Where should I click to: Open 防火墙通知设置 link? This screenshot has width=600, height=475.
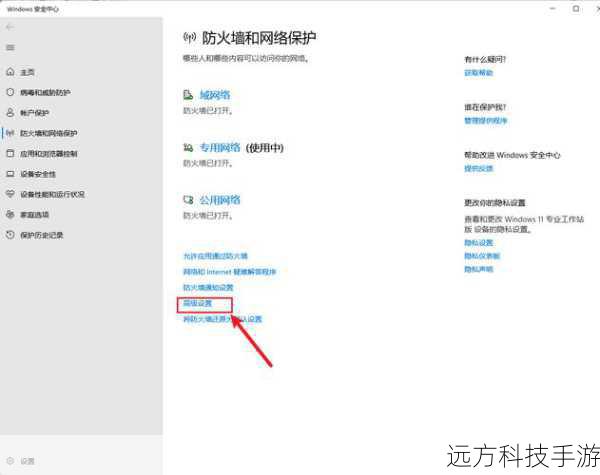click(x=208, y=287)
